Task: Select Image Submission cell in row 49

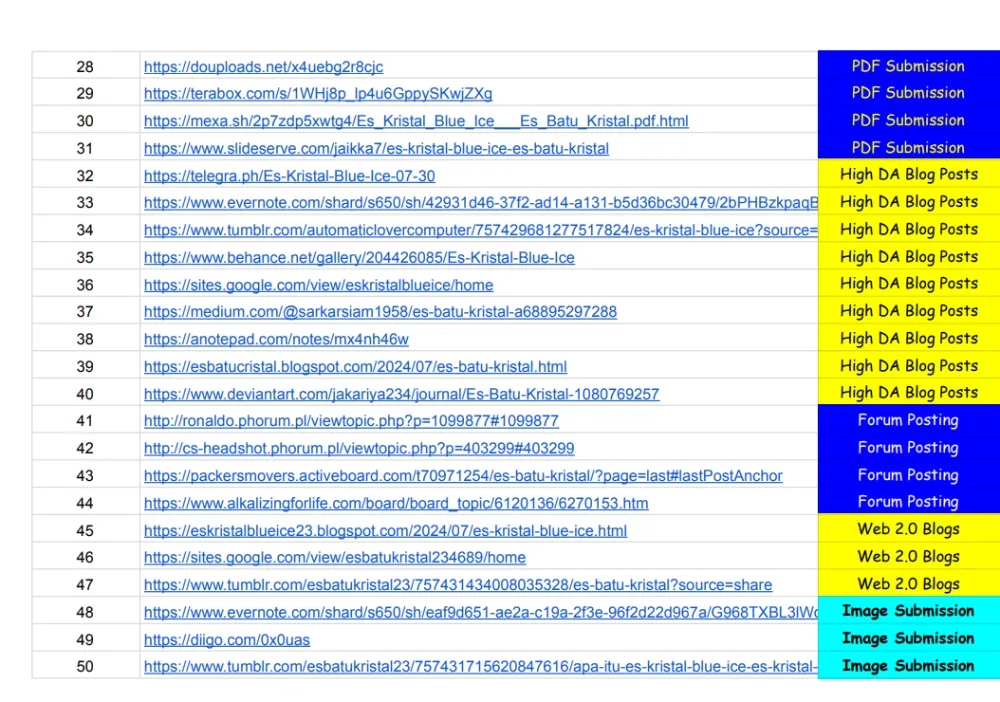Action: (x=909, y=638)
